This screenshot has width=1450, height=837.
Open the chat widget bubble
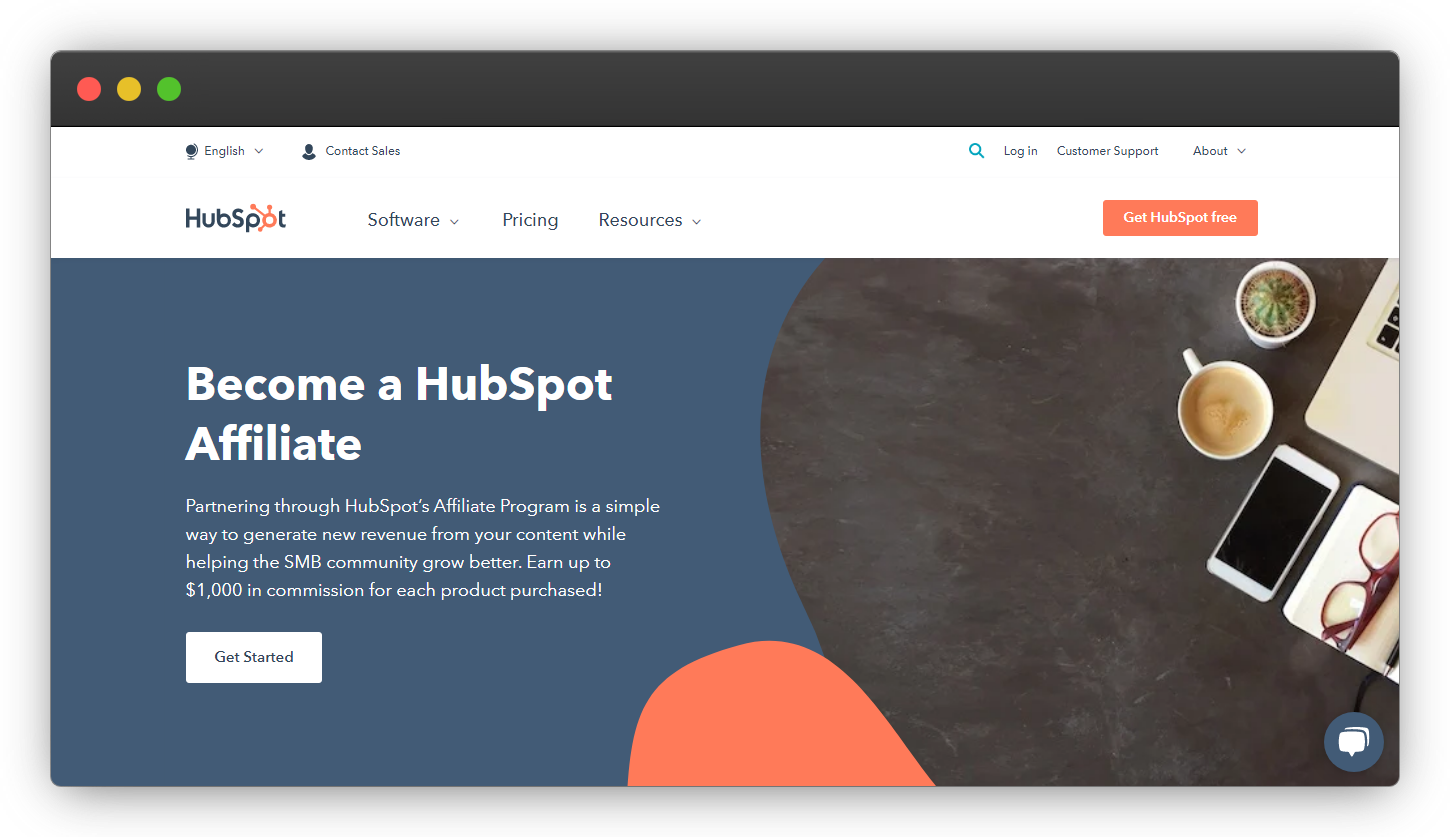pyautogui.click(x=1353, y=742)
